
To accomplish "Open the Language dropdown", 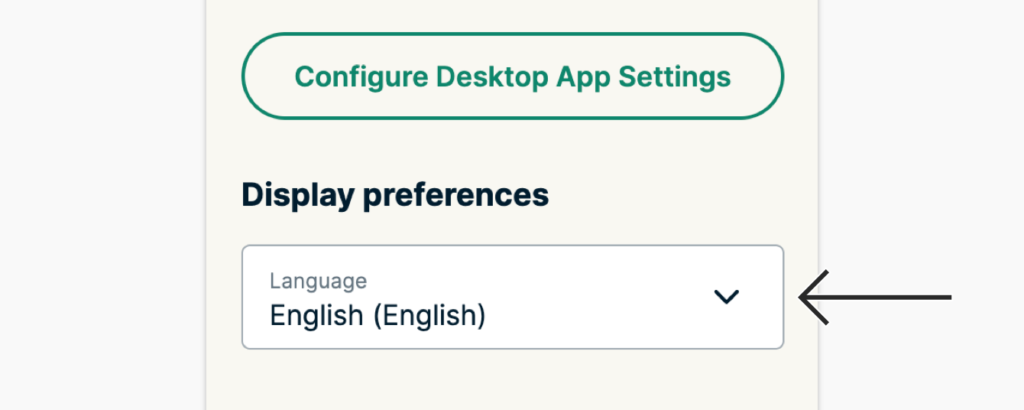I will [512, 298].
